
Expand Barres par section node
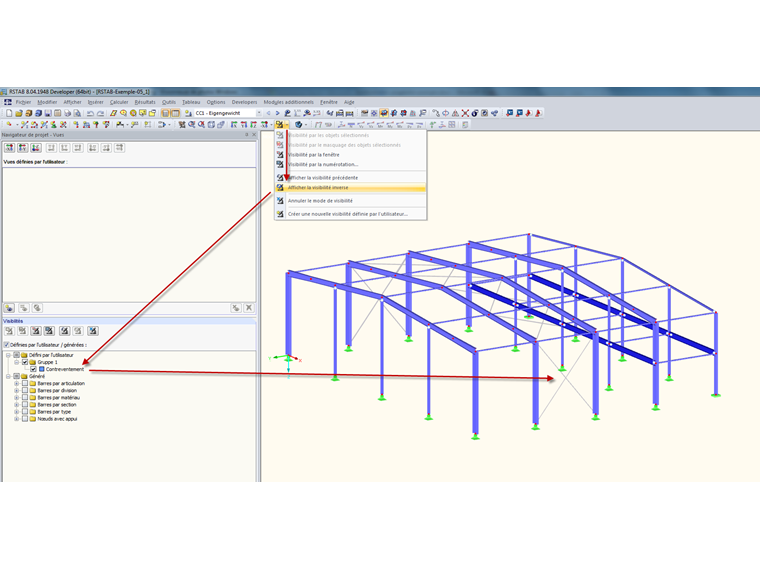click(16, 405)
